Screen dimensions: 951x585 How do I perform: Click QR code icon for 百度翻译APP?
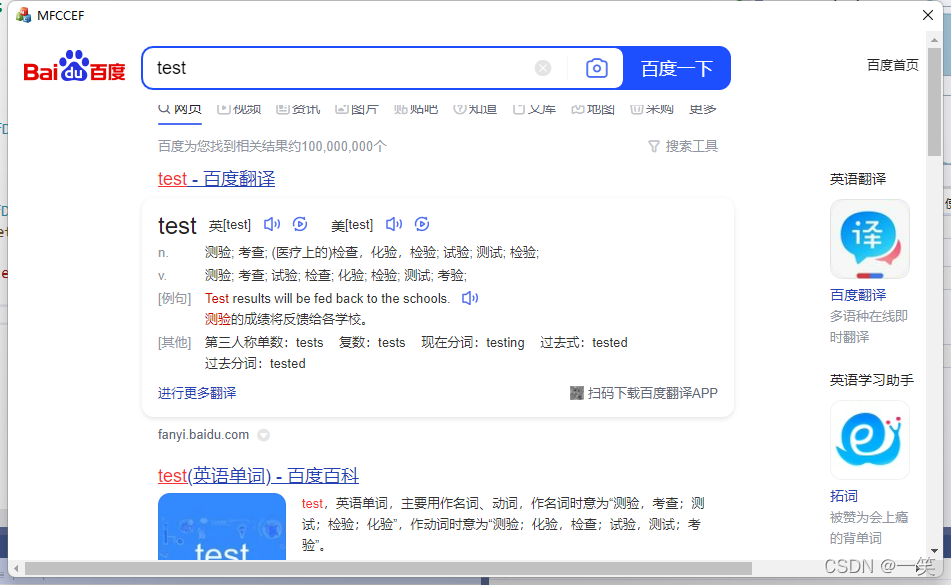pyautogui.click(x=577, y=393)
